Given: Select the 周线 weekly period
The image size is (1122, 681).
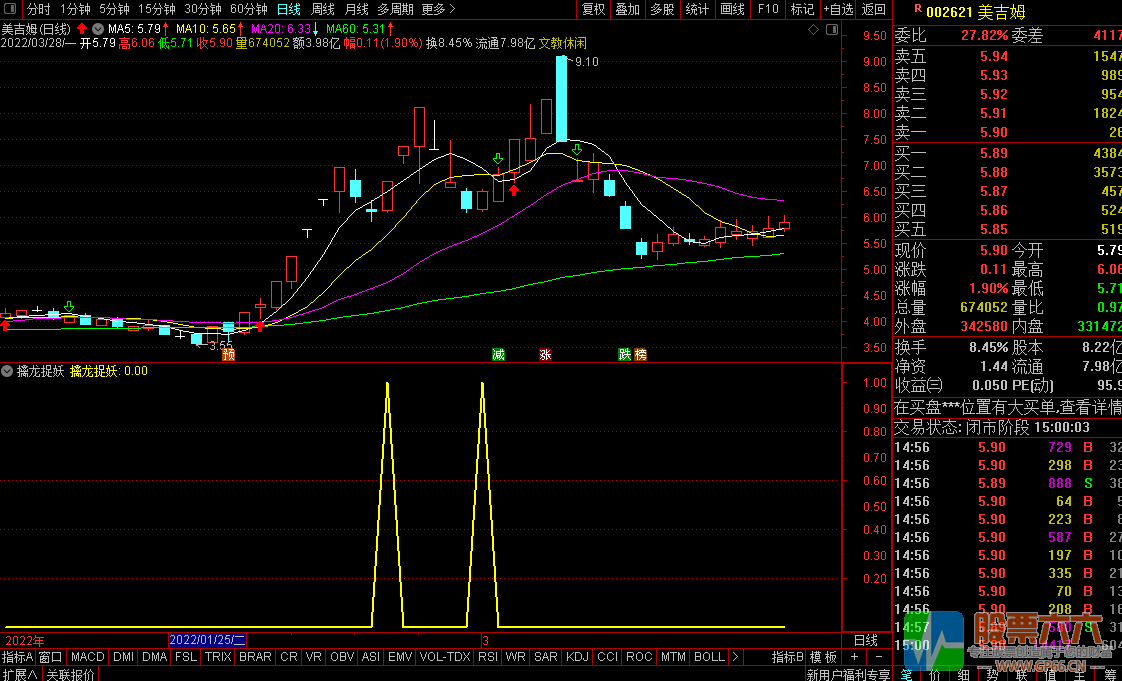Looking at the screenshot, I should point(323,9).
